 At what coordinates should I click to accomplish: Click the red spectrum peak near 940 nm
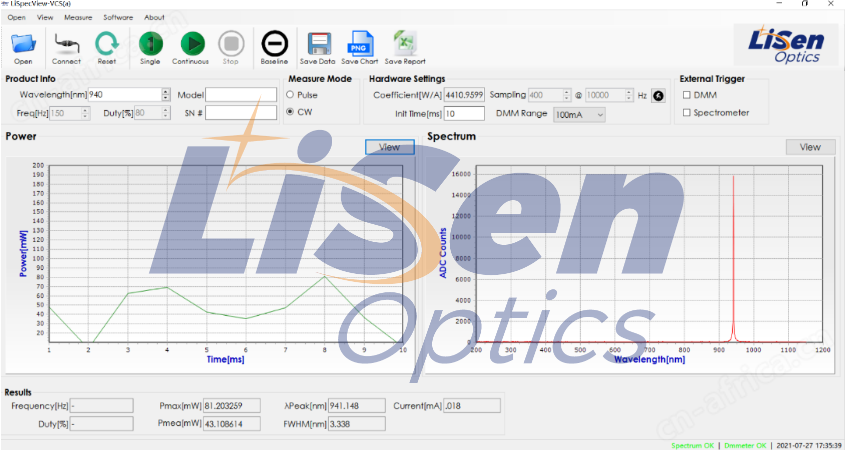[x=733, y=259]
